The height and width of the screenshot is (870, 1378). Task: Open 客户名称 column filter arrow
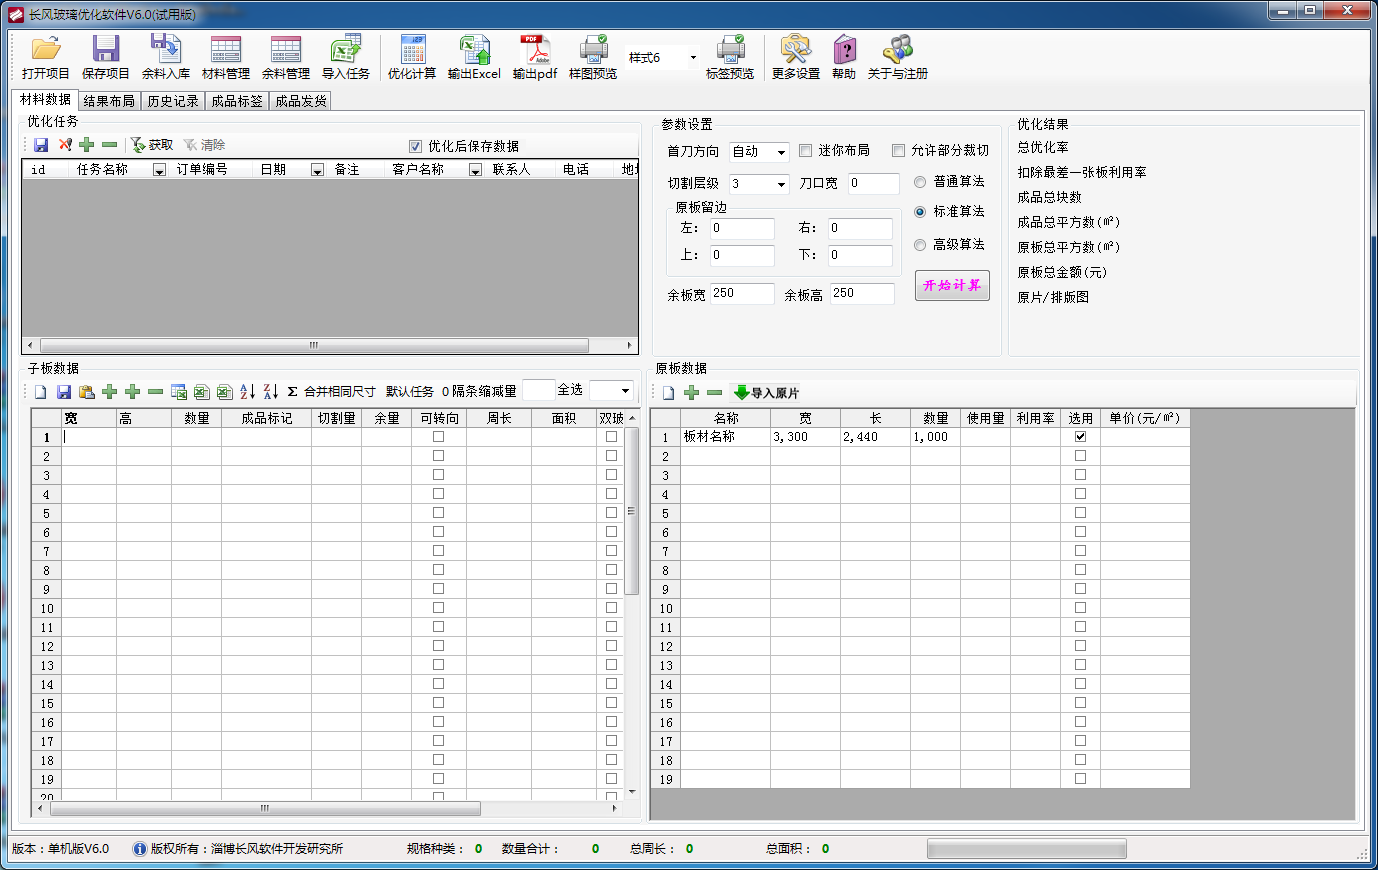tap(475, 170)
